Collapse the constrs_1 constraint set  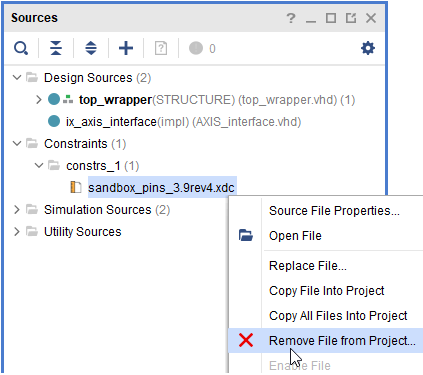pos(39,165)
